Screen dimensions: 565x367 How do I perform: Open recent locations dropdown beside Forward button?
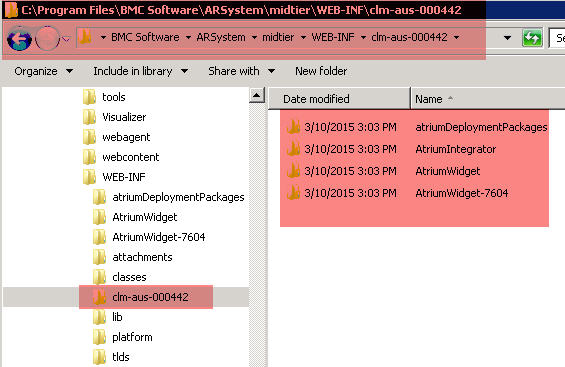pyautogui.click(x=66, y=38)
